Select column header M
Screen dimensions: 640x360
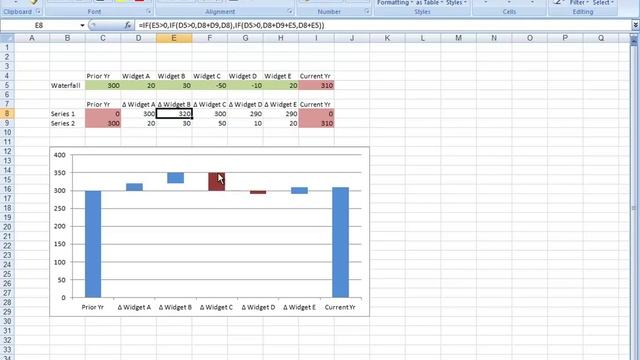[x=458, y=38]
